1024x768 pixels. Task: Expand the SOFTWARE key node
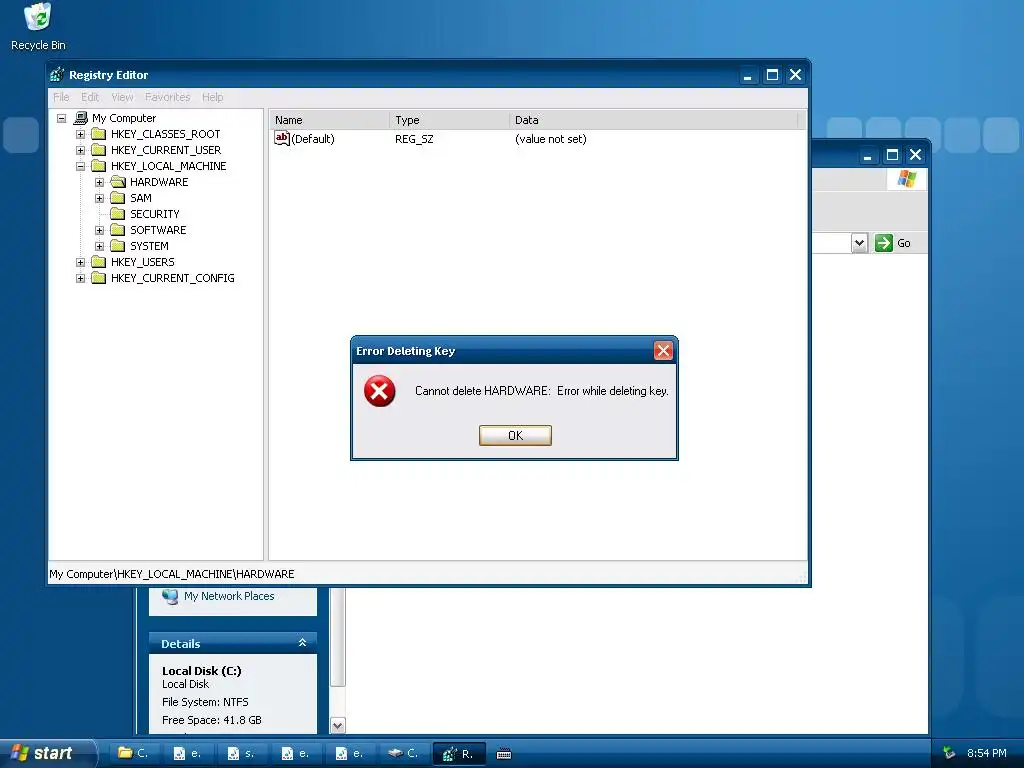[x=99, y=231]
